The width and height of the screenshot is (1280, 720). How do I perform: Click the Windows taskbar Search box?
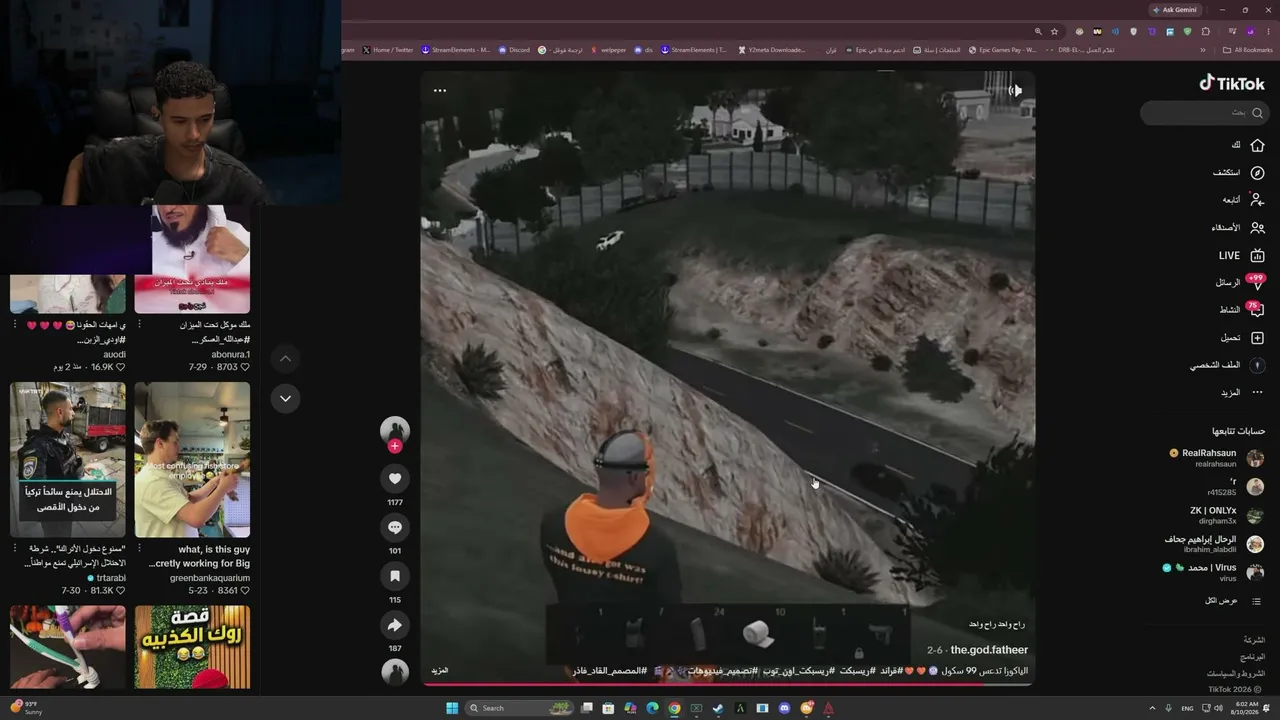[518, 708]
